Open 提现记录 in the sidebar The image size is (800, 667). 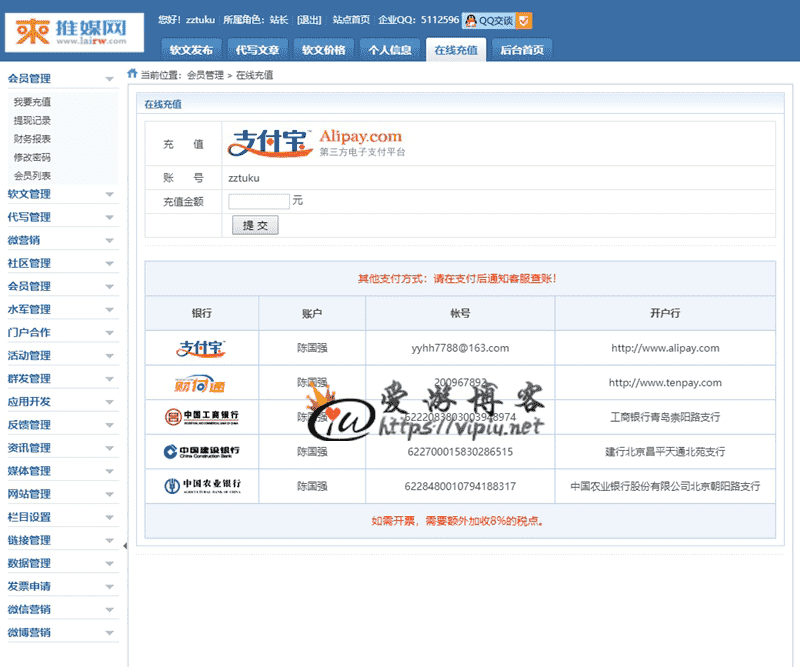32,120
